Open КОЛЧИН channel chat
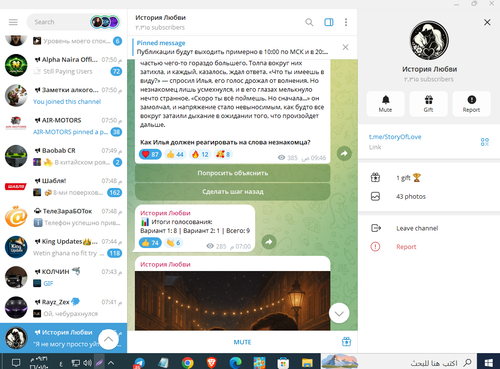 tap(63, 278)
